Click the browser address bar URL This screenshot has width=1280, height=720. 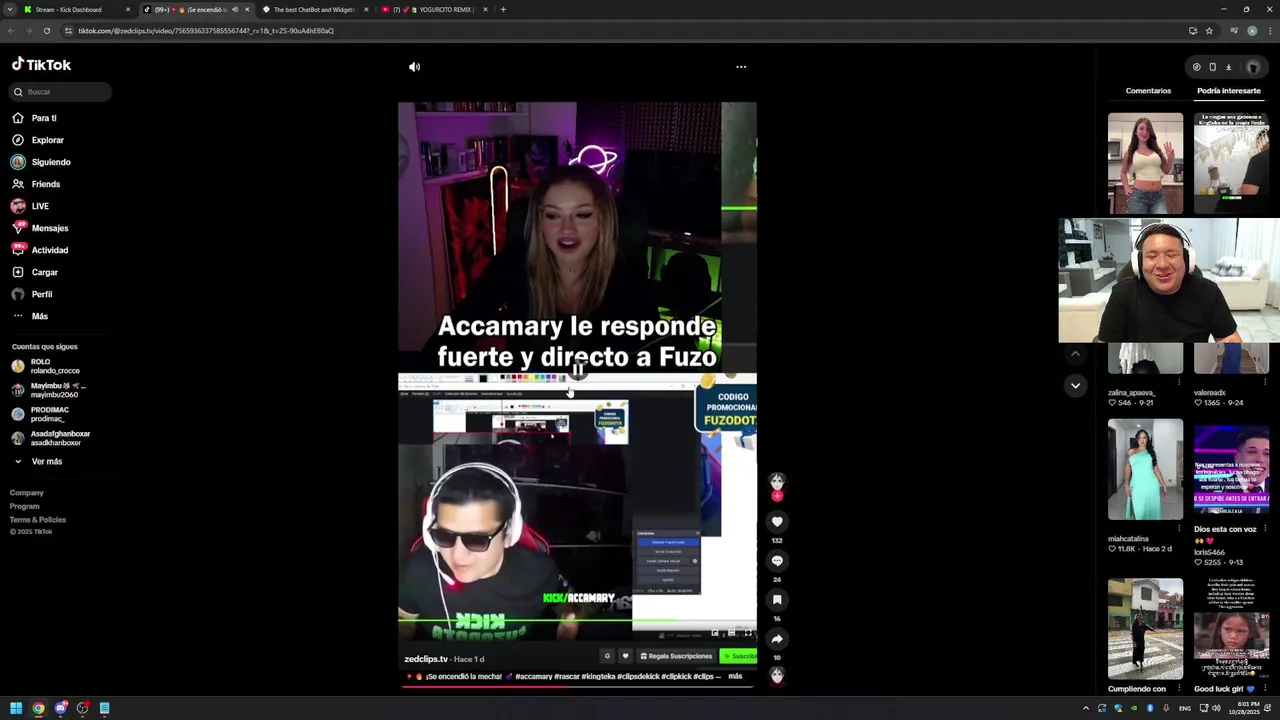pyautogui.click(x=206, y=31)
